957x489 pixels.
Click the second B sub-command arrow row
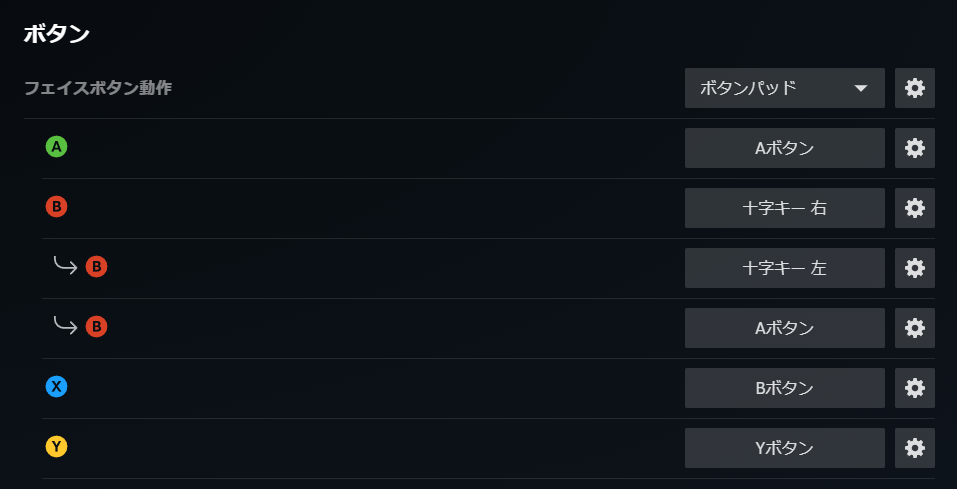point(81,327)
